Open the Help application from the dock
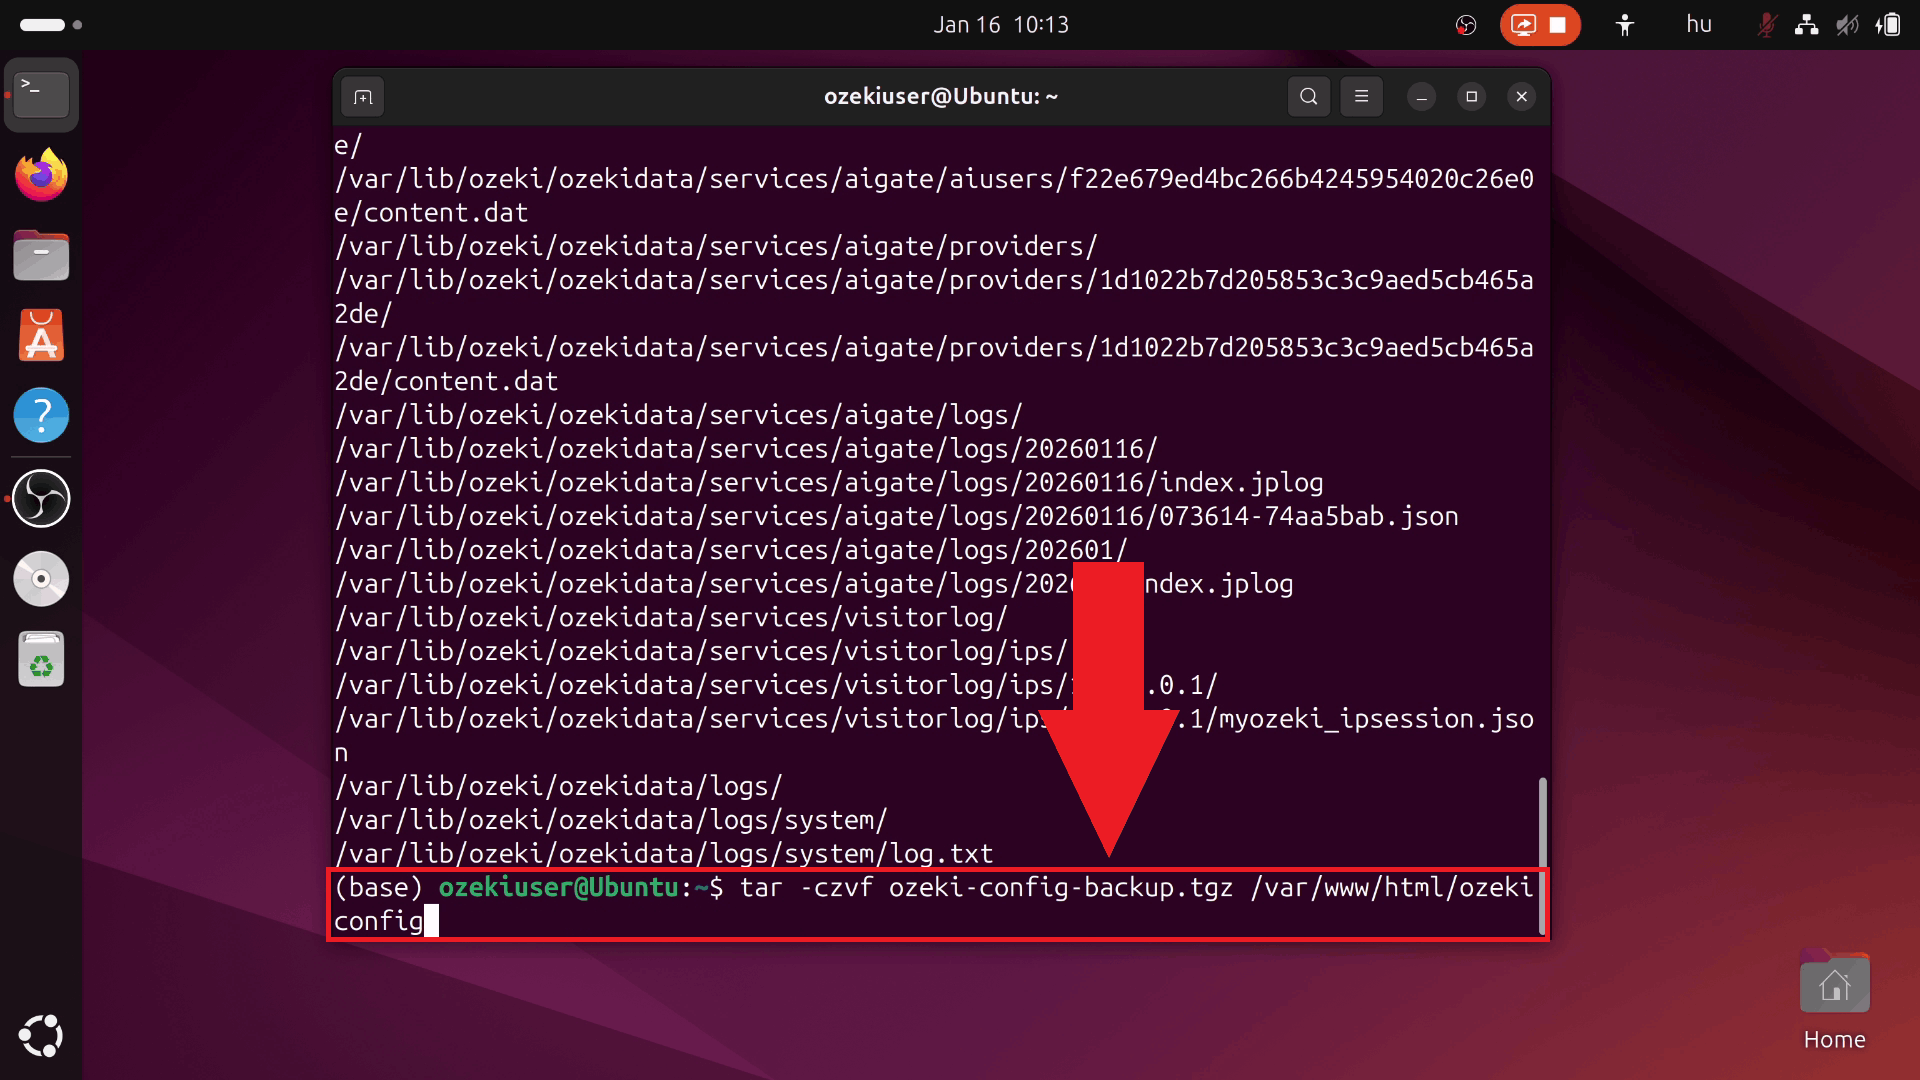This screenshot has width=1920, height=1080. 41,415
